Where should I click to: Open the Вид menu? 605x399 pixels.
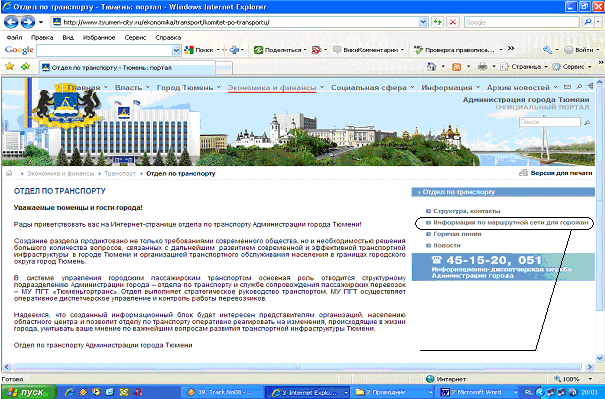[x=68, y=37]
